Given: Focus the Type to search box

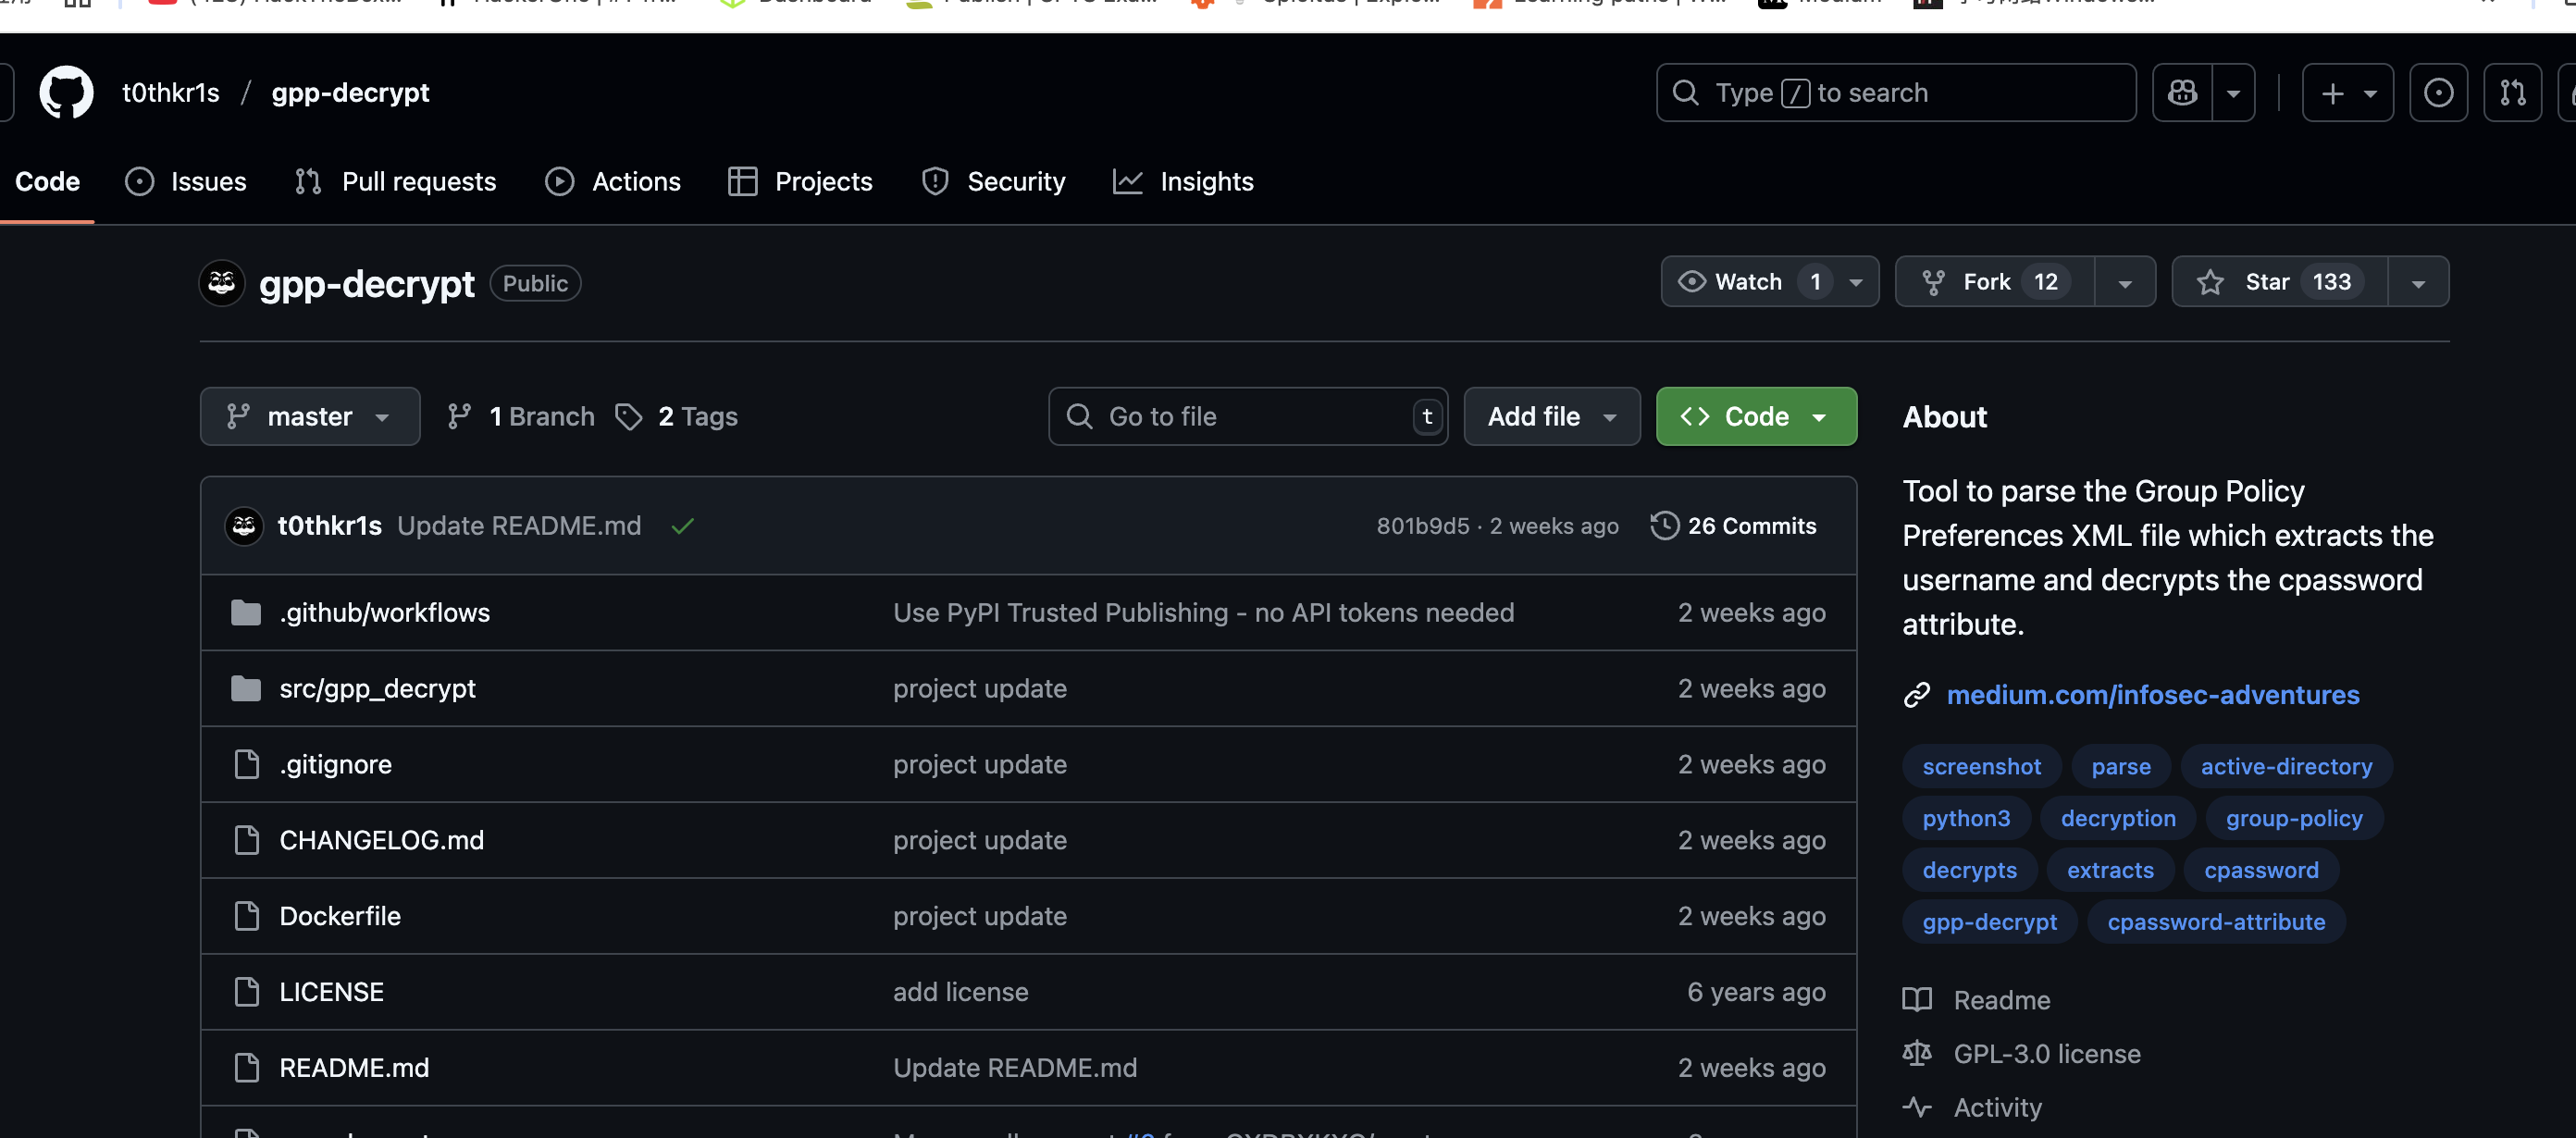Looking at the screenshot, I should (x=1896, y=93).
